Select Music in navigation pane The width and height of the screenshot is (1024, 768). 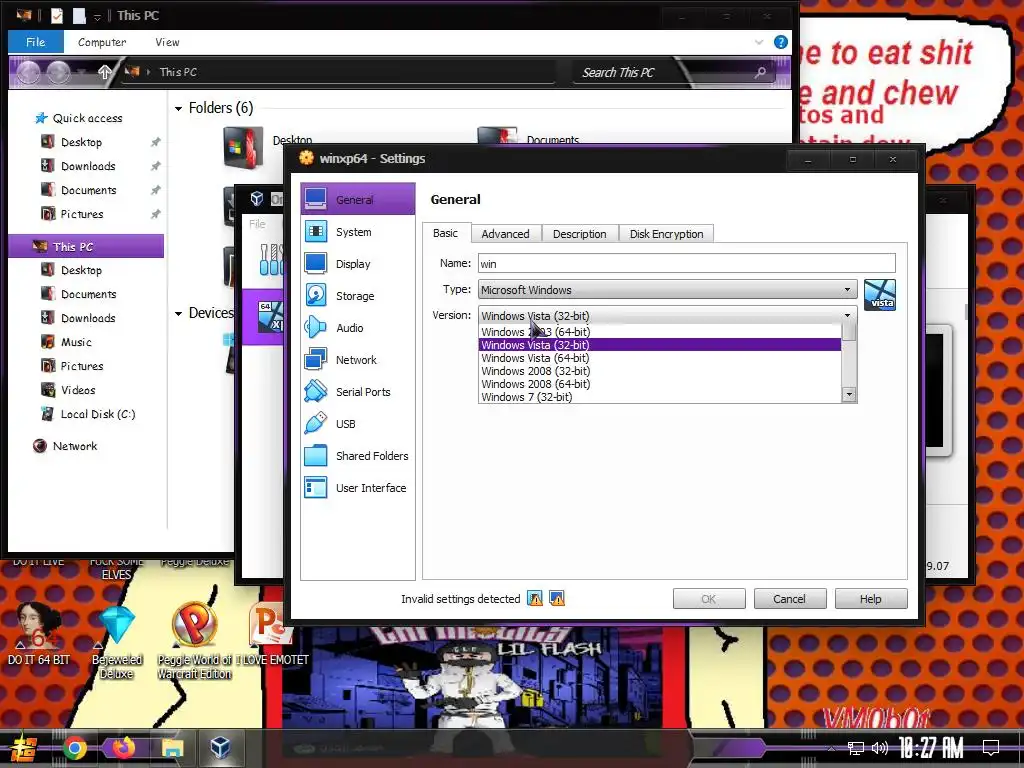tap(76, 342)
